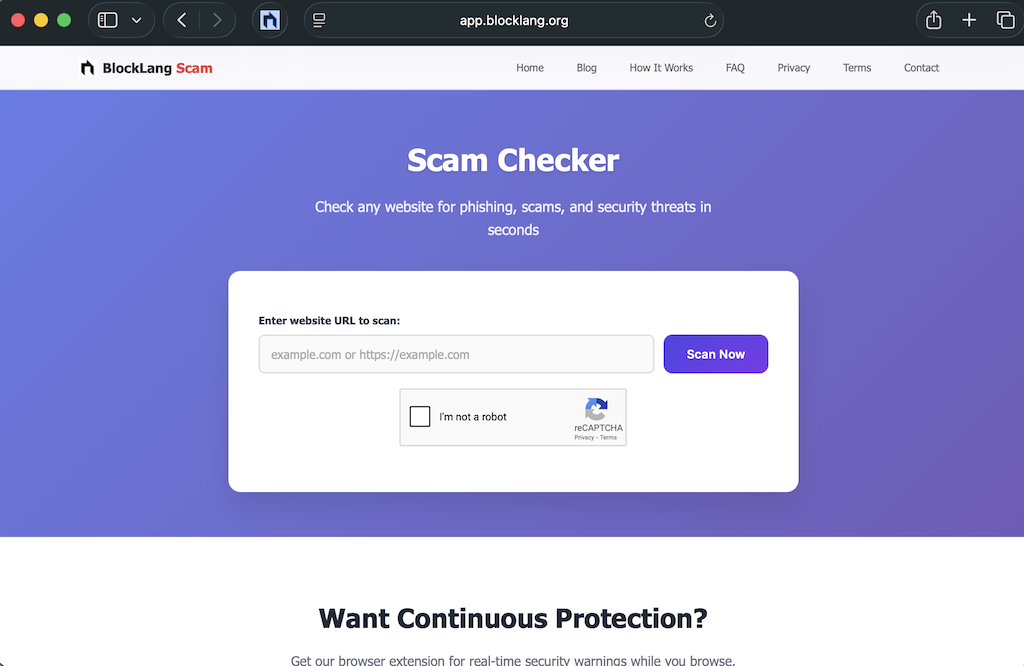Open the Share icon in toolbar

[x=934, y=20]
